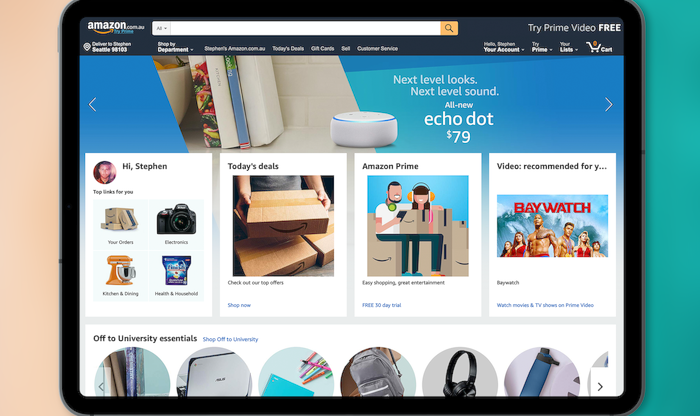Image resolution: width=700 pixels, height=416 pixels.
Task: Open the Electronics camera icon
Action: click(176, 219)
